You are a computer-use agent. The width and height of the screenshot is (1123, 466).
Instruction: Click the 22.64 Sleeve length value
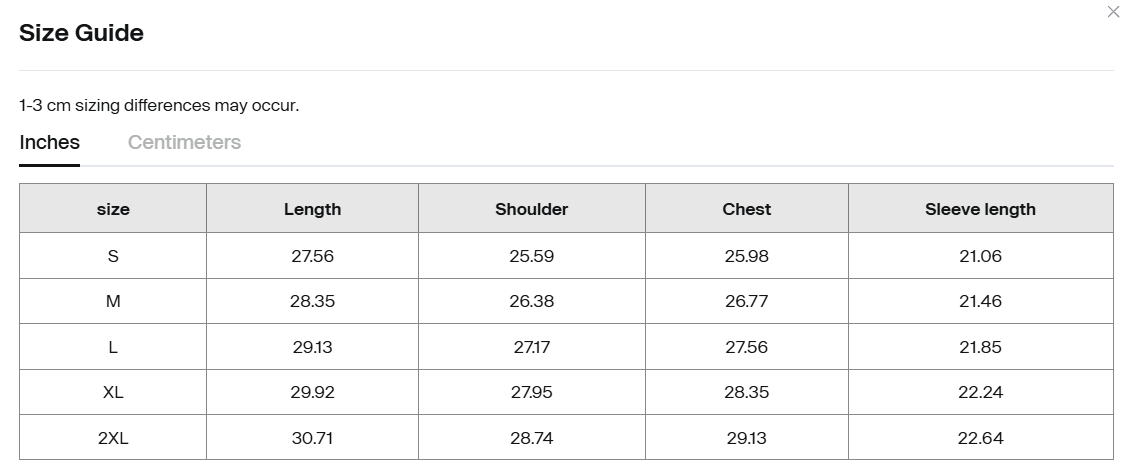click(x=980, y=438)
